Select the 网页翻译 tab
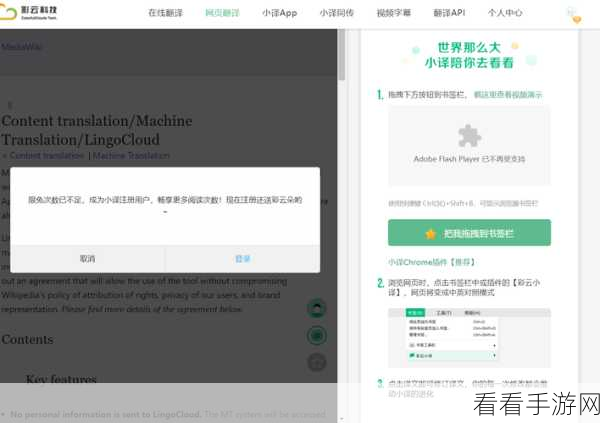The height and width of the screenshot is (423, 600). coord(222,13)
